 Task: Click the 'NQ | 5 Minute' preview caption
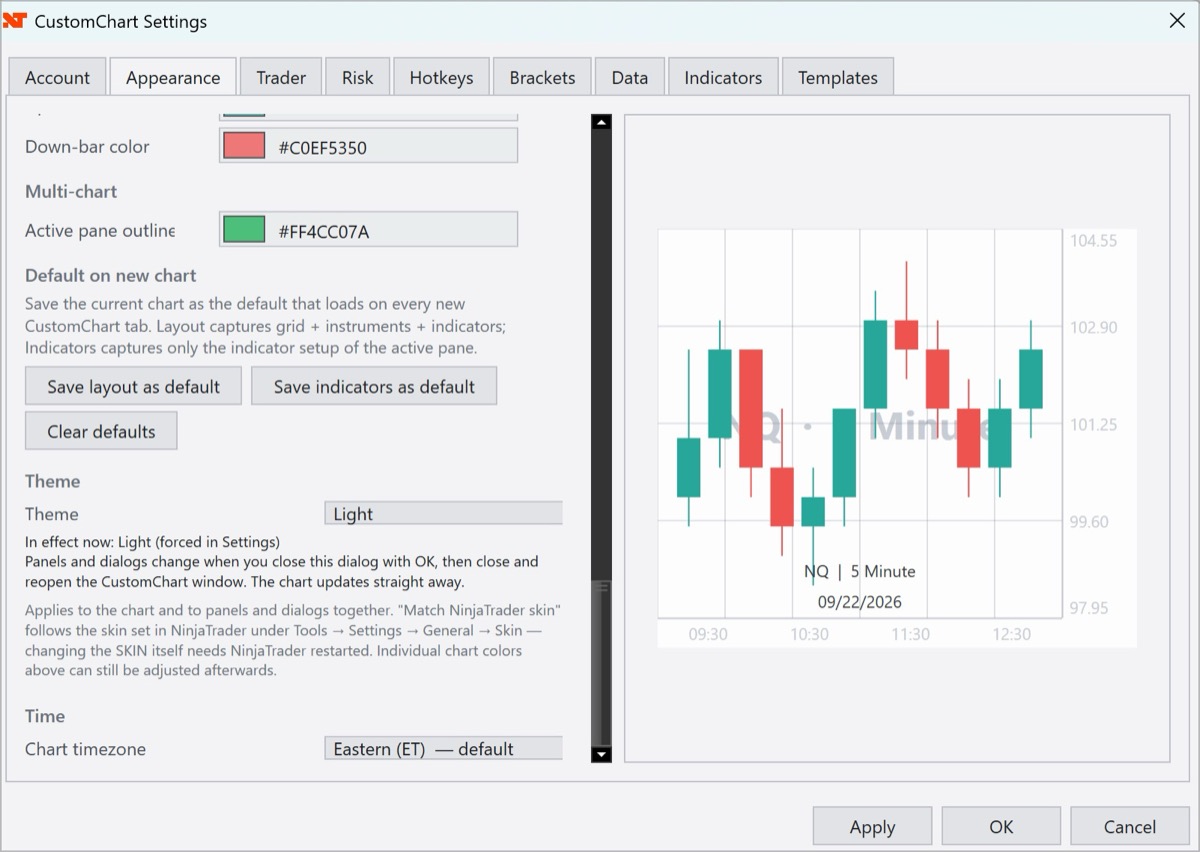(860, 571)
